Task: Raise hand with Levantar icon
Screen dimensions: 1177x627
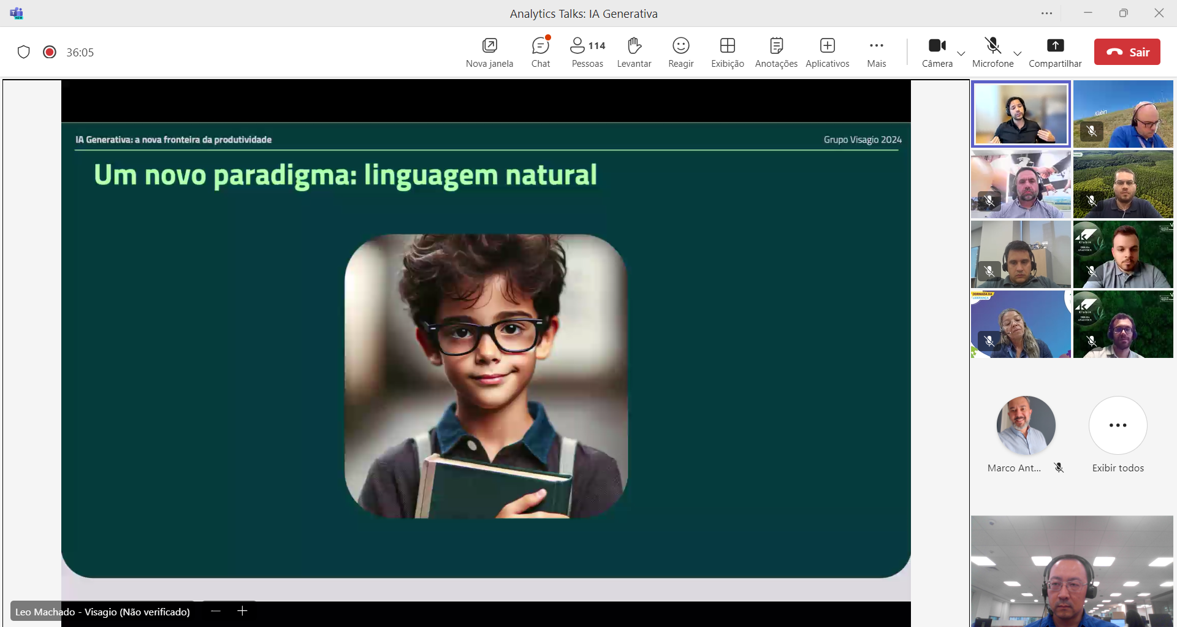Action: click(x=634, y=52)
